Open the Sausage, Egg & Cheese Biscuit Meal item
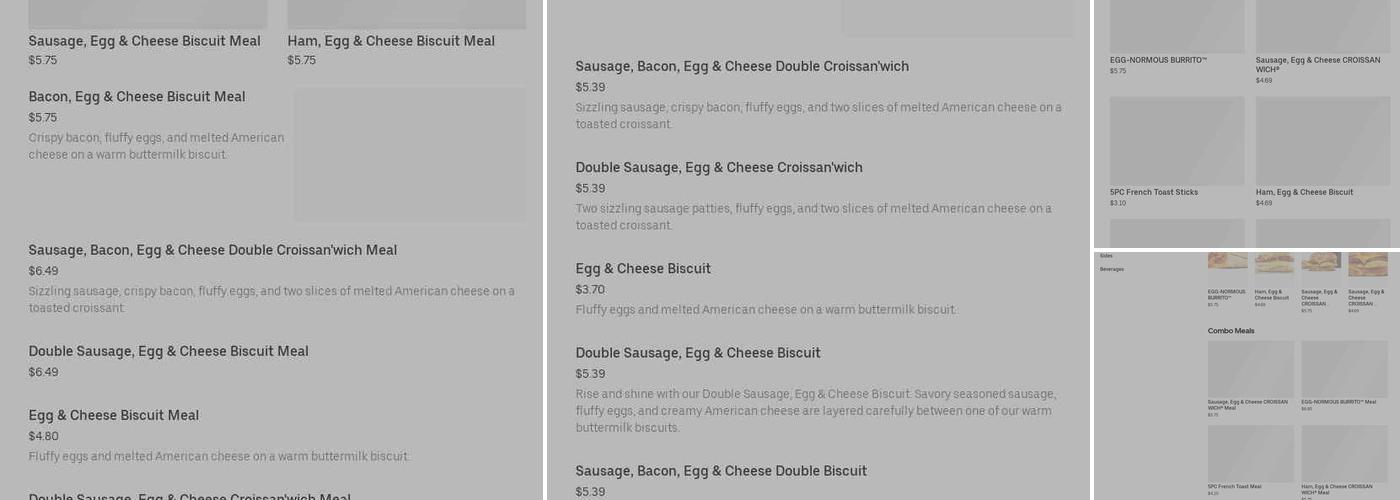Image resolution: width=1400 pixels, height=500 pixels. [x=144, y=41]
